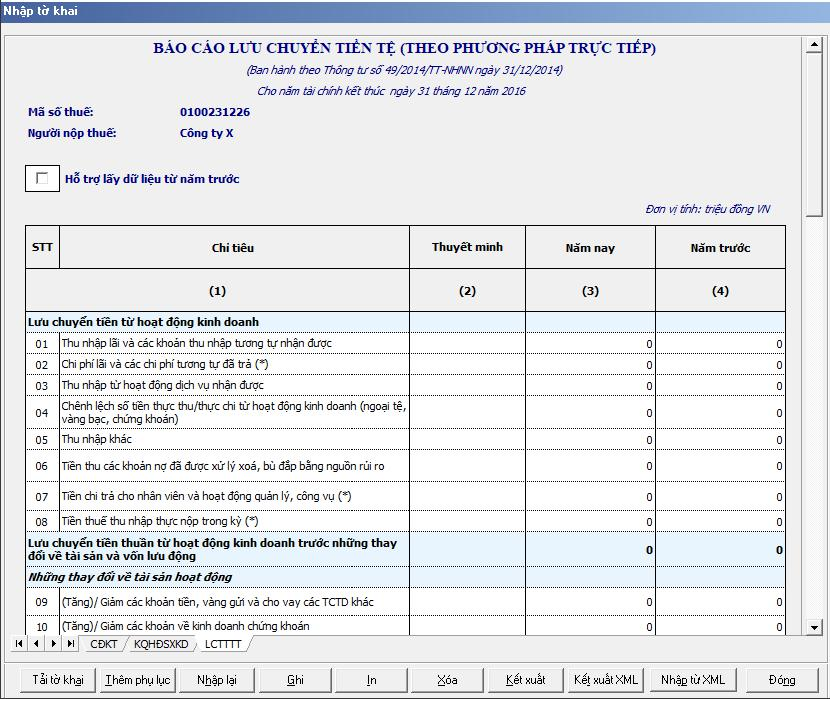Click vertical scrollbar up arrow
832x701 pixels.
814,46
